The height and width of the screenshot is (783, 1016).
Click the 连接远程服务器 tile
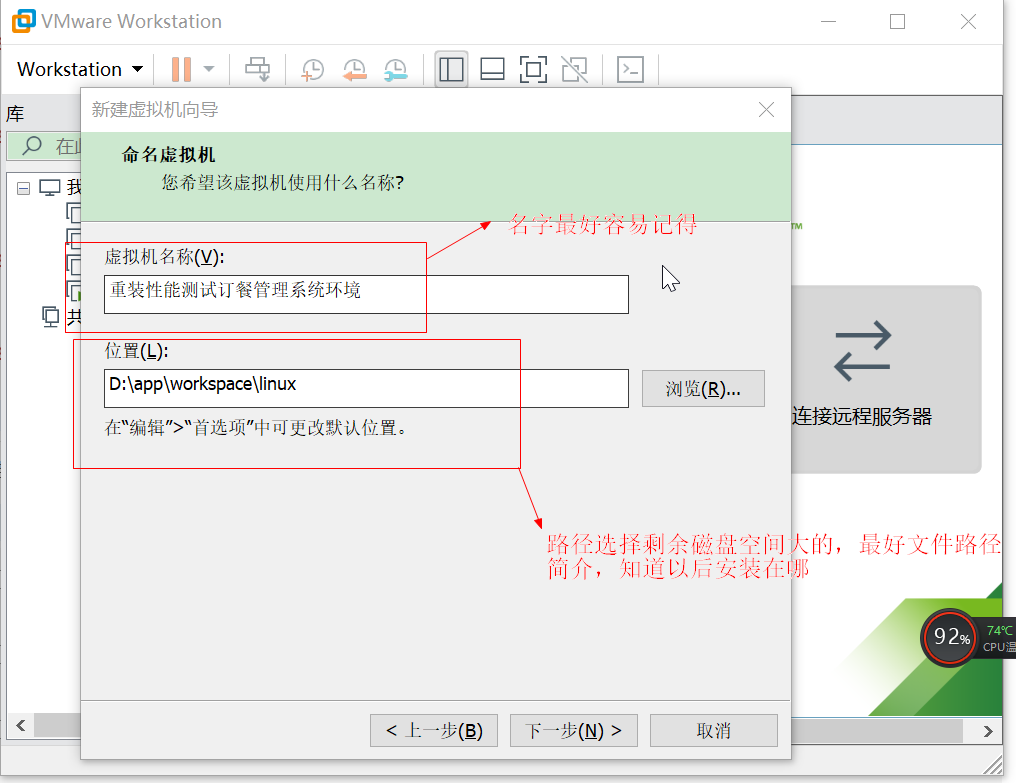(x=886, y=379)
